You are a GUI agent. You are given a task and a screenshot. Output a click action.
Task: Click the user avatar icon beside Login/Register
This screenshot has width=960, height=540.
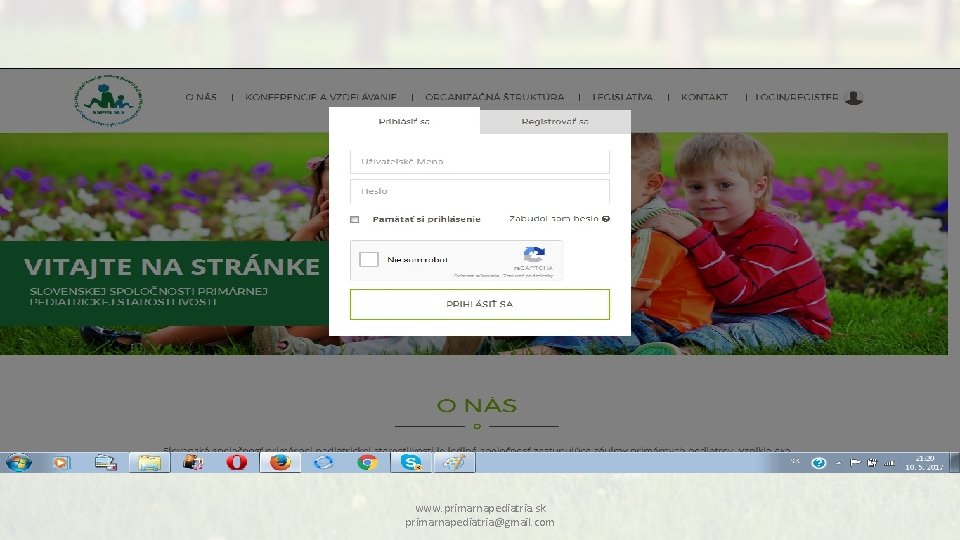[853, 97]
